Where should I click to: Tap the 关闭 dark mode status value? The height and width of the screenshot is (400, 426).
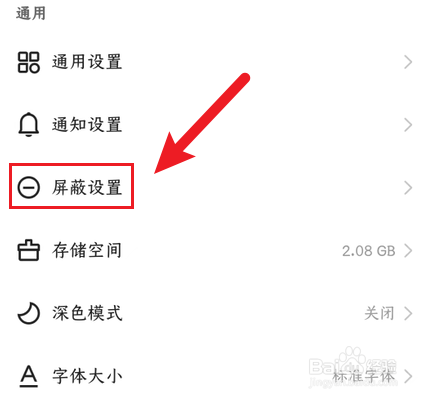[379, 313]
